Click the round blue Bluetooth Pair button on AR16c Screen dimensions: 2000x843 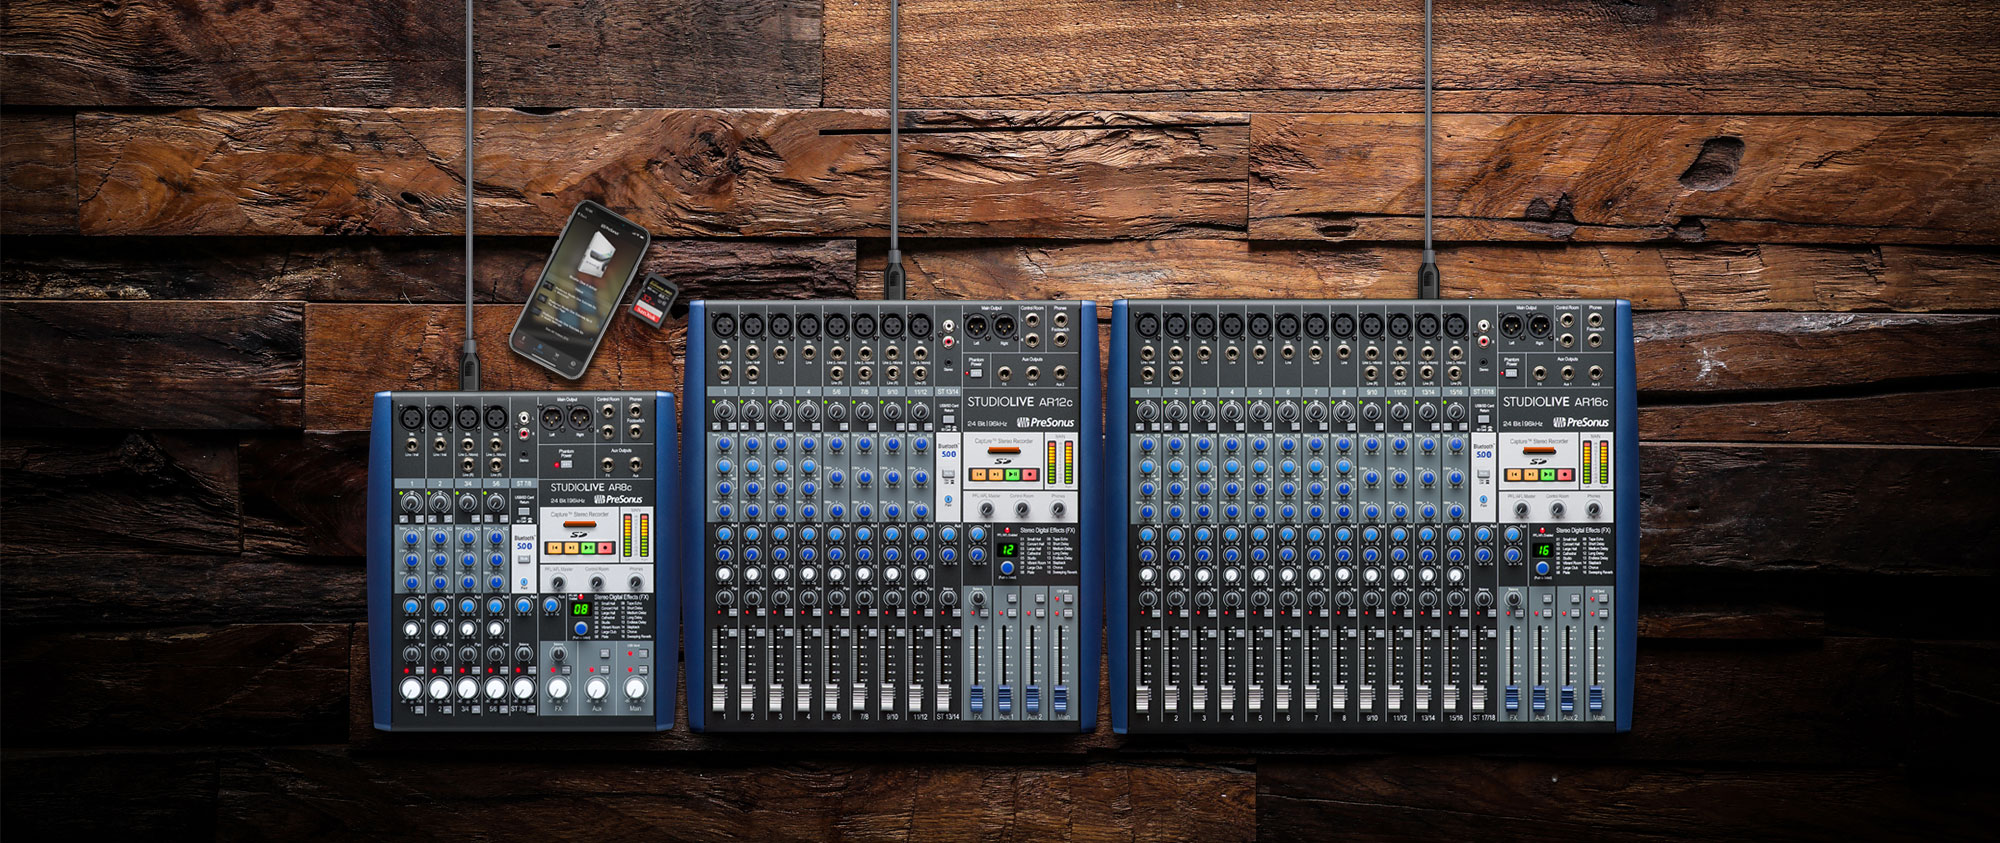pyautogui.click(x=1483, y=498)
